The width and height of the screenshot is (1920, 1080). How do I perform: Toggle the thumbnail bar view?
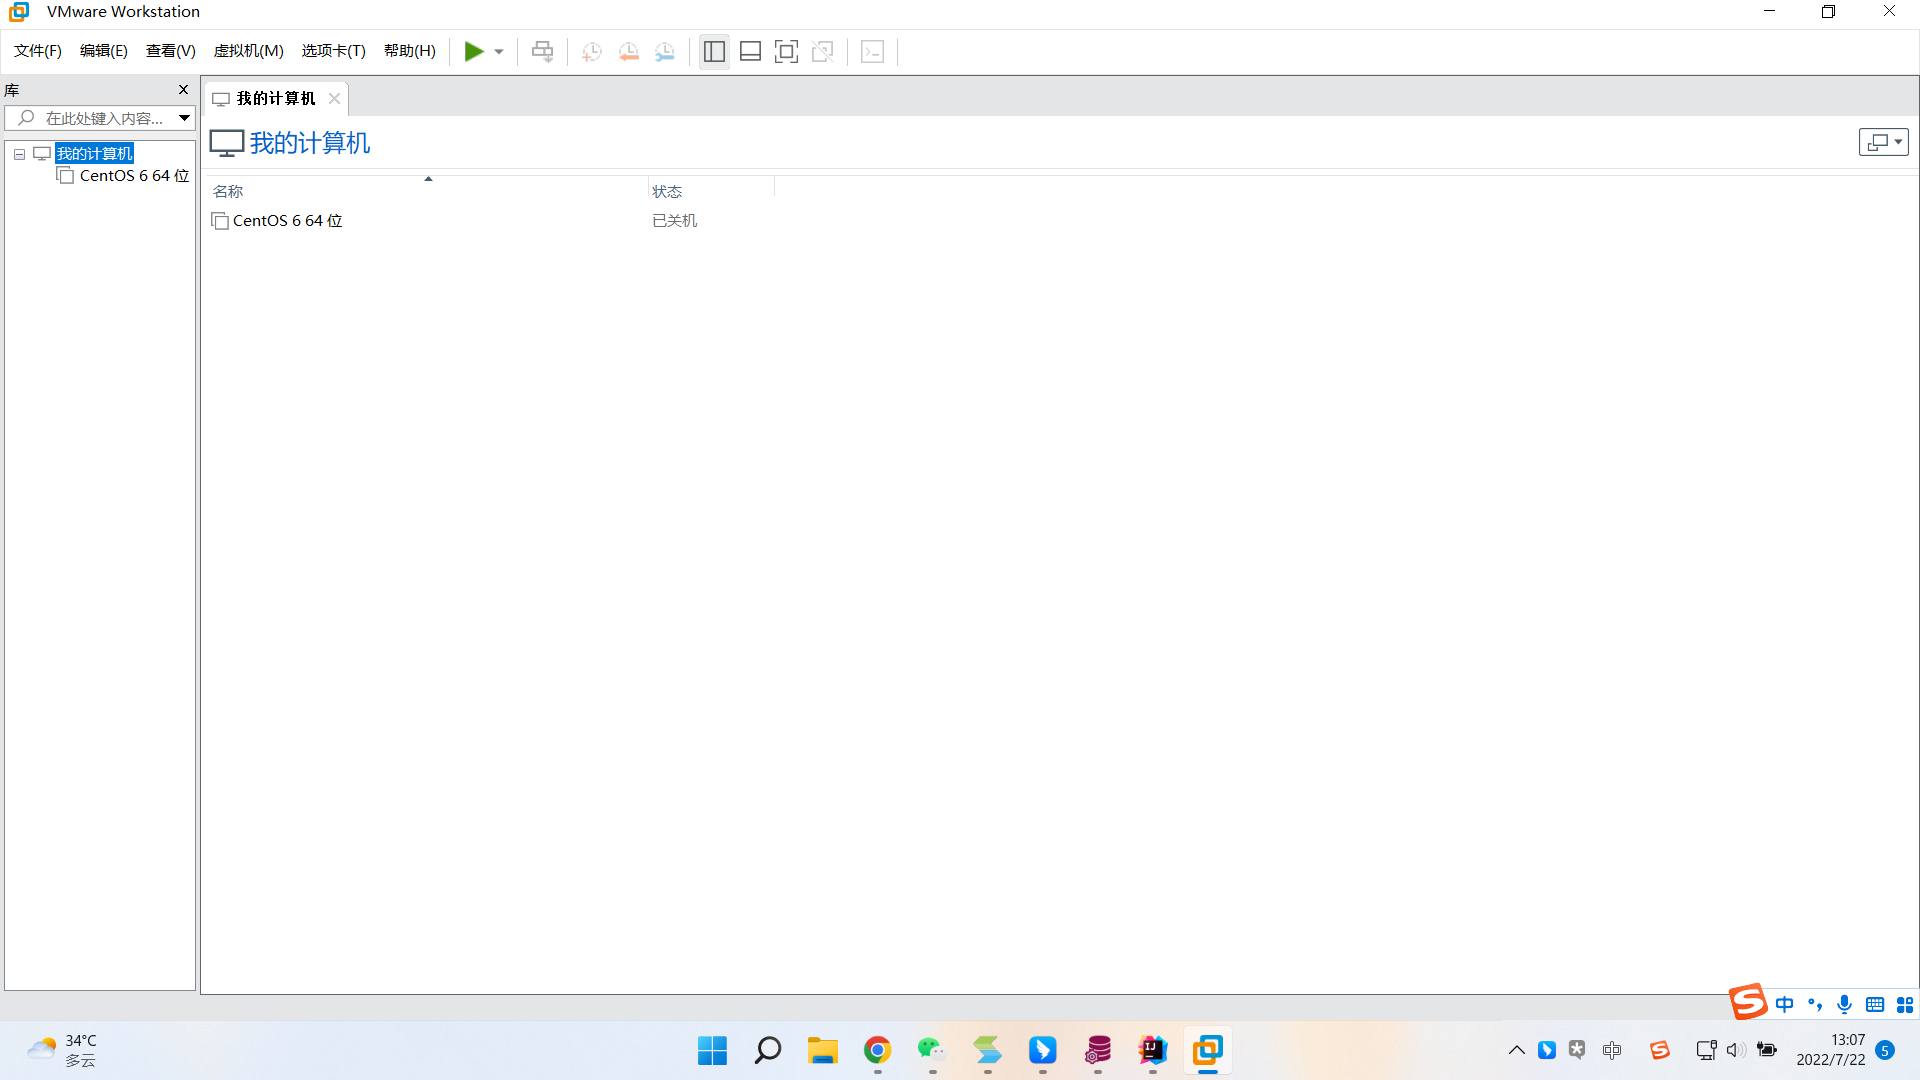click(750, 52)
